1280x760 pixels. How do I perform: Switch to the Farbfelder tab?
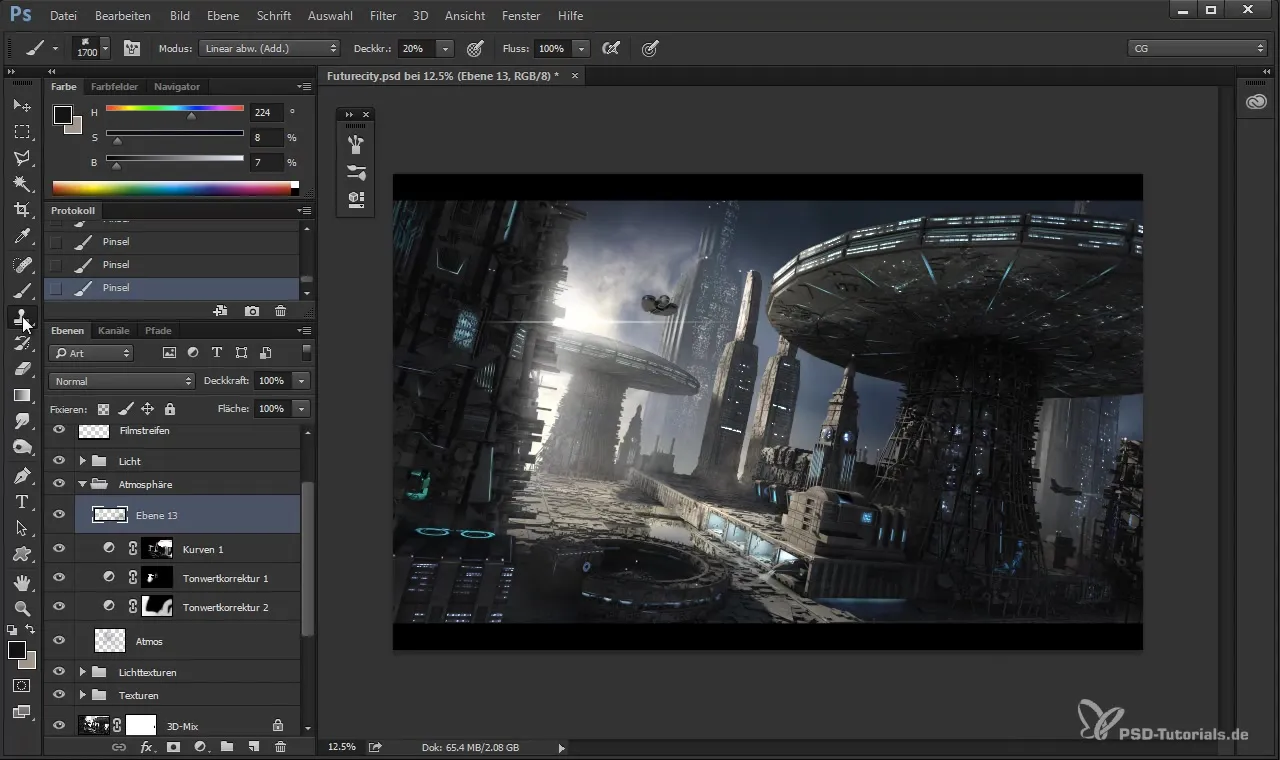(x=114, y=86)
